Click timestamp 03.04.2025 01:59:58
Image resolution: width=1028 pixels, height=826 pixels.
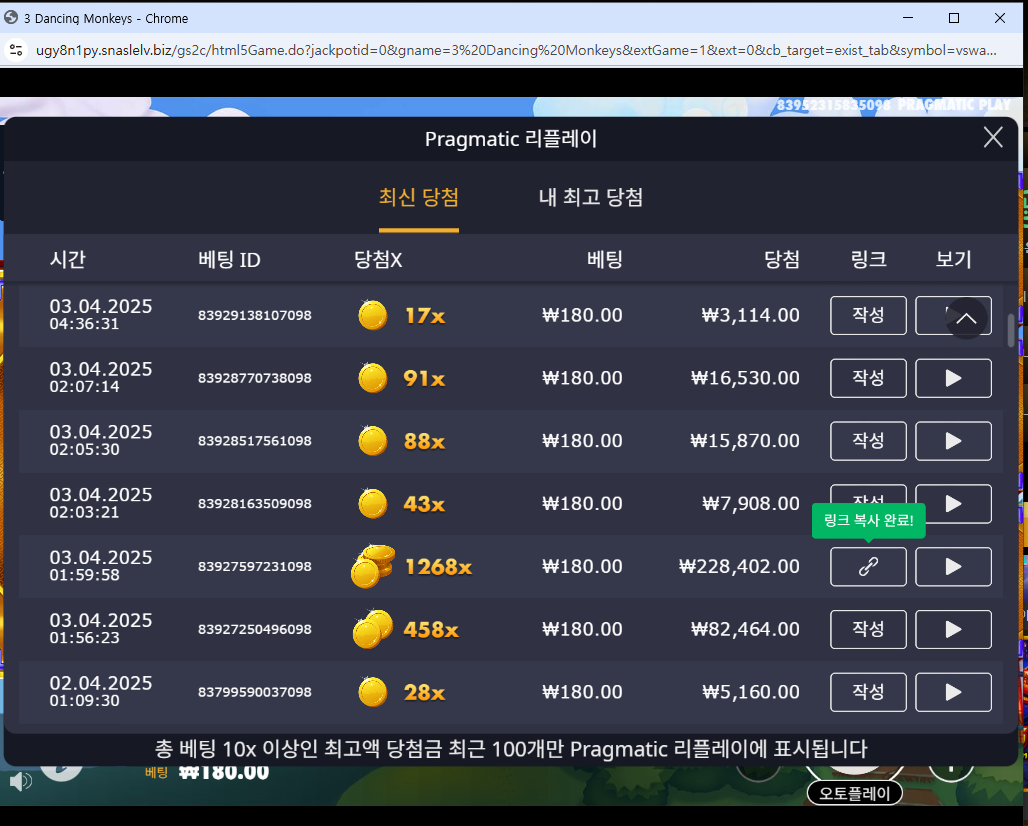(x=101, y=566)
